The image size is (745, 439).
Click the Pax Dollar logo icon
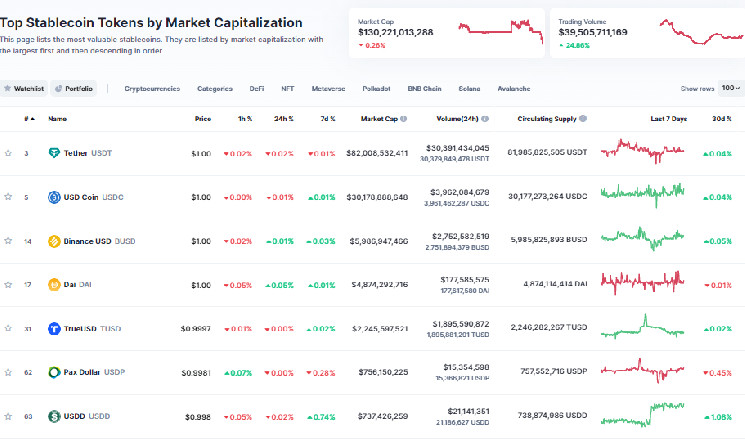click(x=54, y=373)
